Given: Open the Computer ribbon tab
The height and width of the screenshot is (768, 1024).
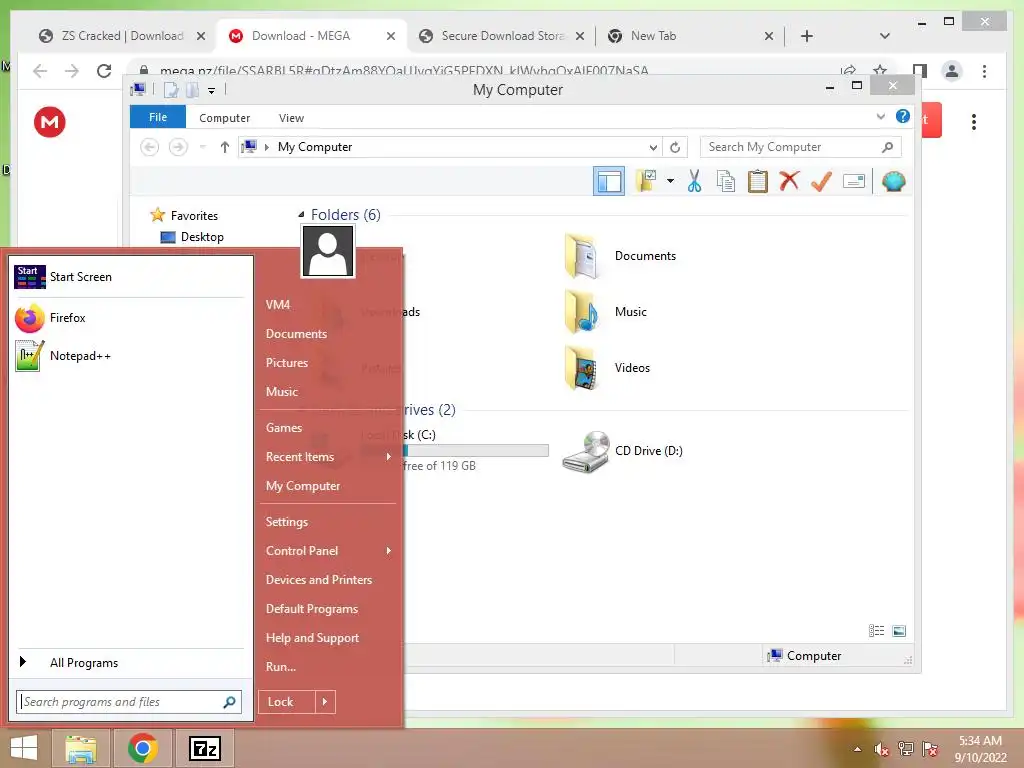Looking at the screenshot, I should (224, 118).
